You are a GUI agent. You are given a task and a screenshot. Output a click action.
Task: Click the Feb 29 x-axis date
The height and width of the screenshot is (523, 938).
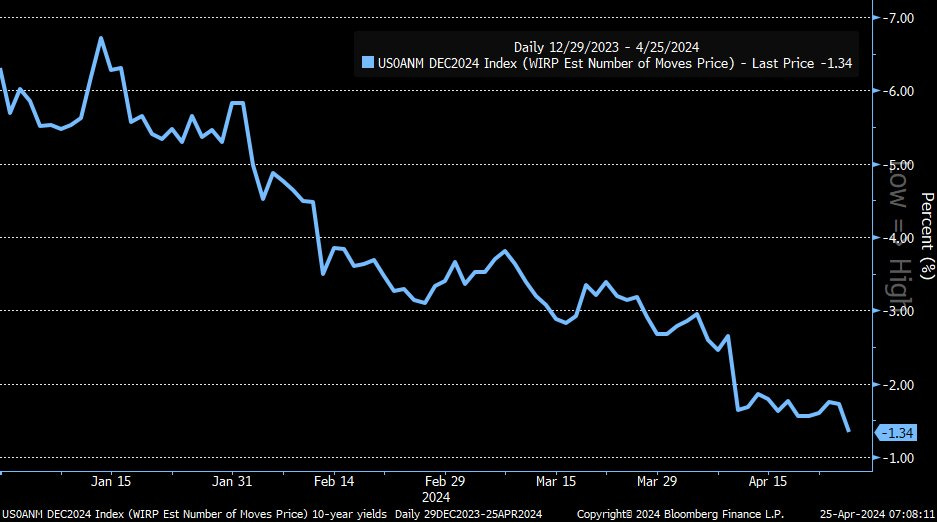coord(444,480)
